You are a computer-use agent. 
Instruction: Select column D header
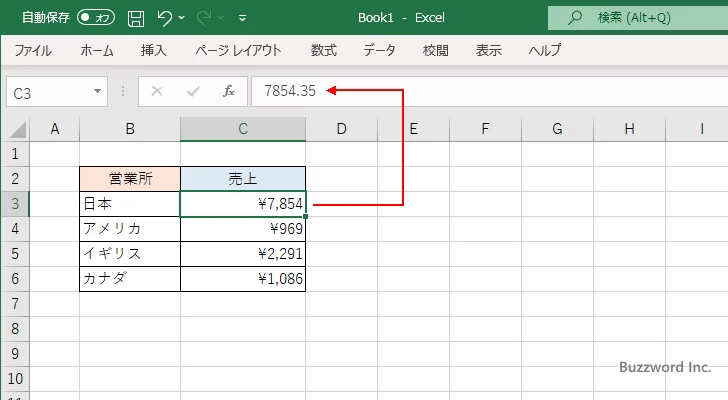click(341, 129)
